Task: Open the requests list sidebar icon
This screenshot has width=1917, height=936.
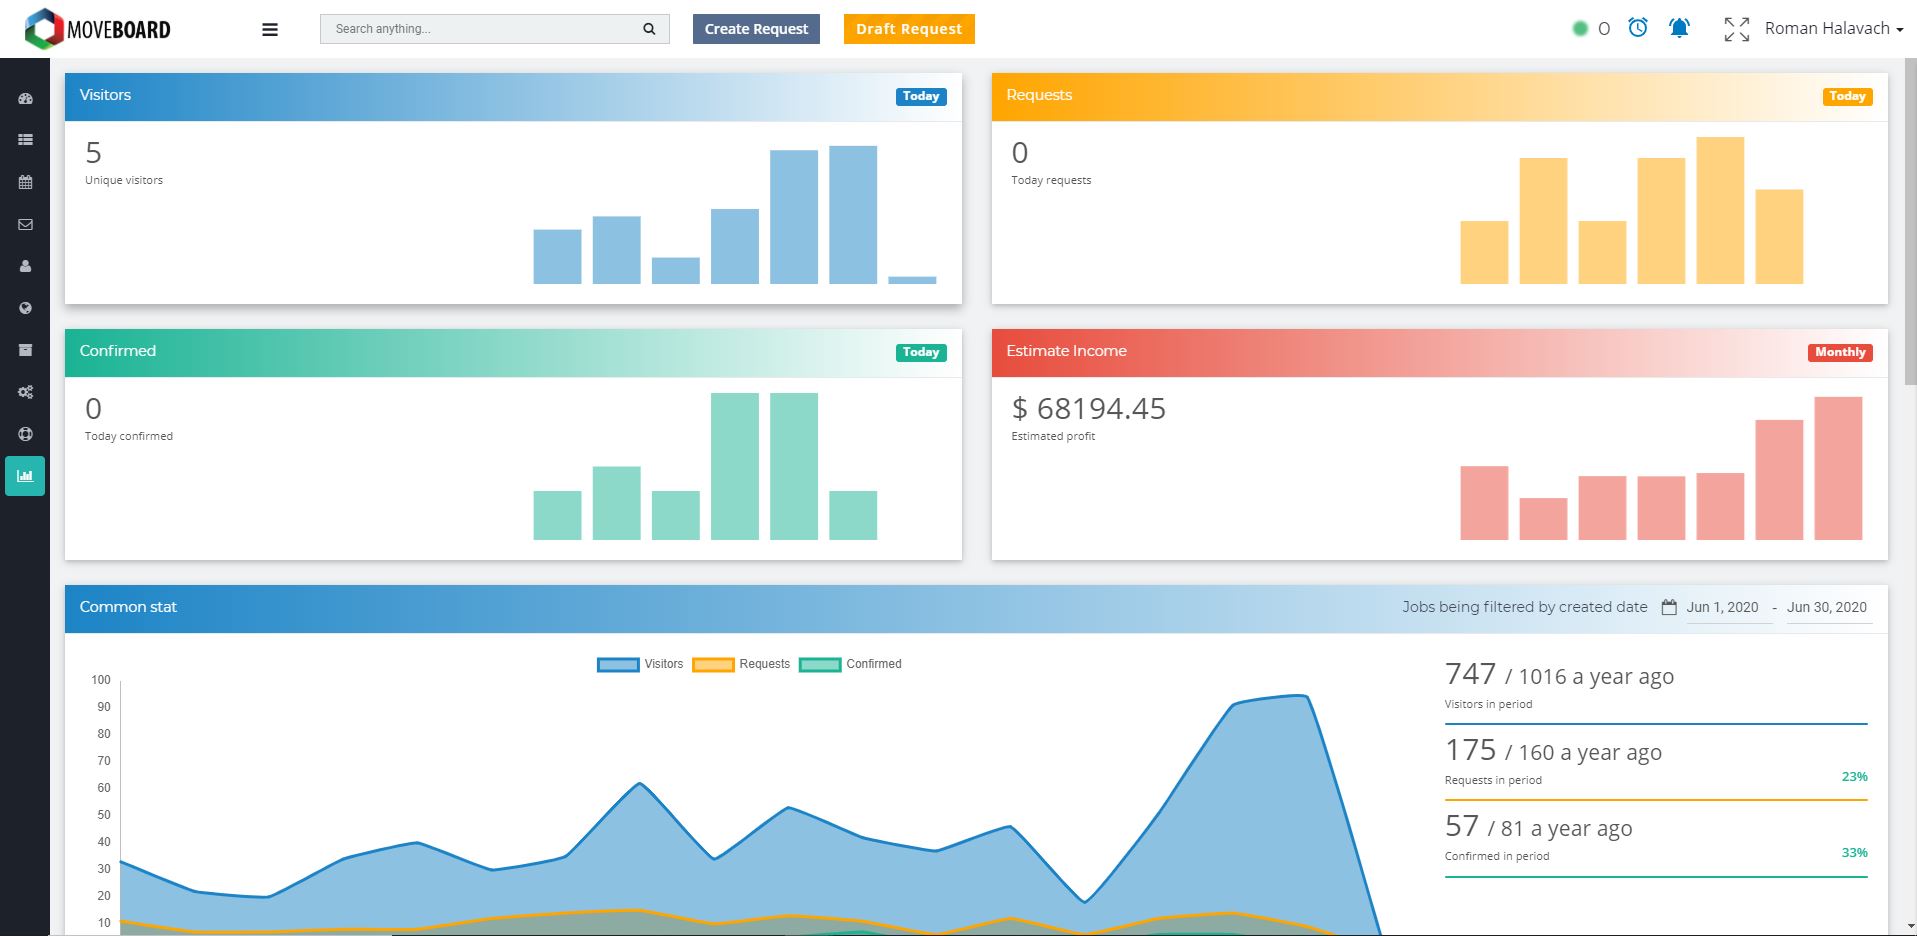Action: [25, 140]
